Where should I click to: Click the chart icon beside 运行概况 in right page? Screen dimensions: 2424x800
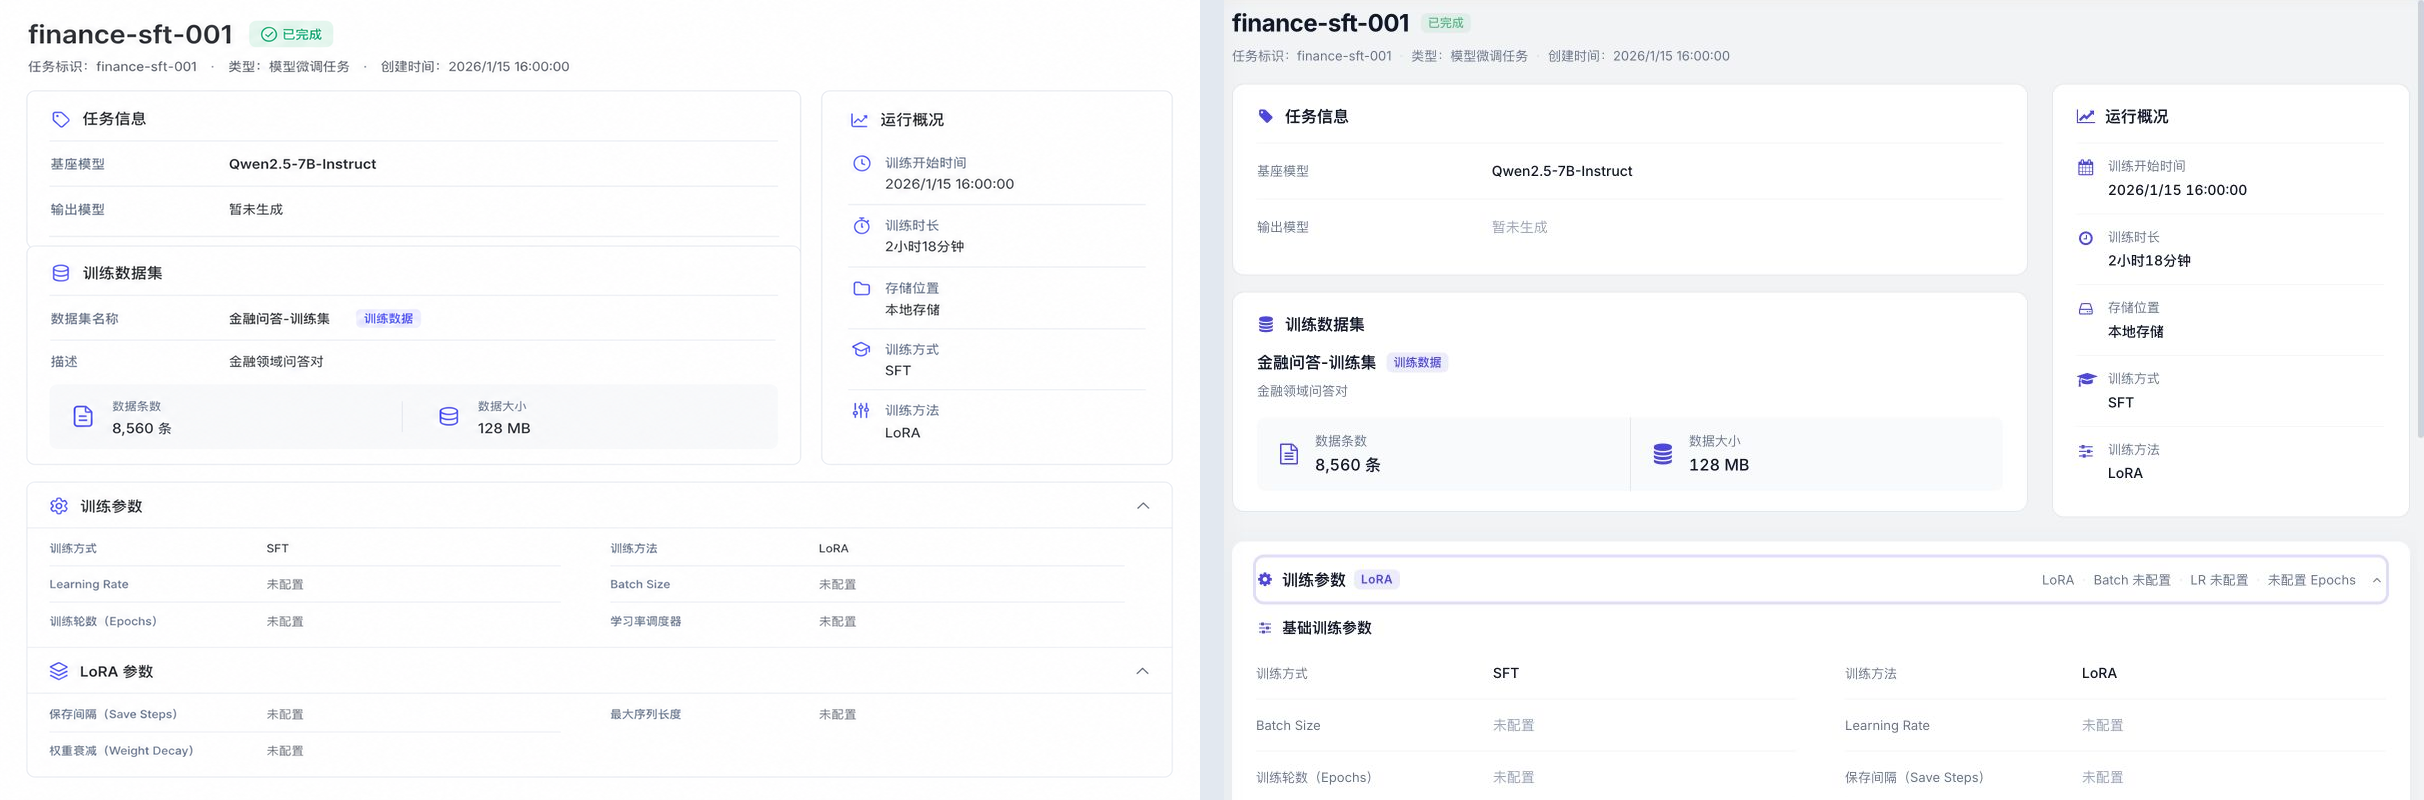pyautogui.click(x=2085, y=116)
